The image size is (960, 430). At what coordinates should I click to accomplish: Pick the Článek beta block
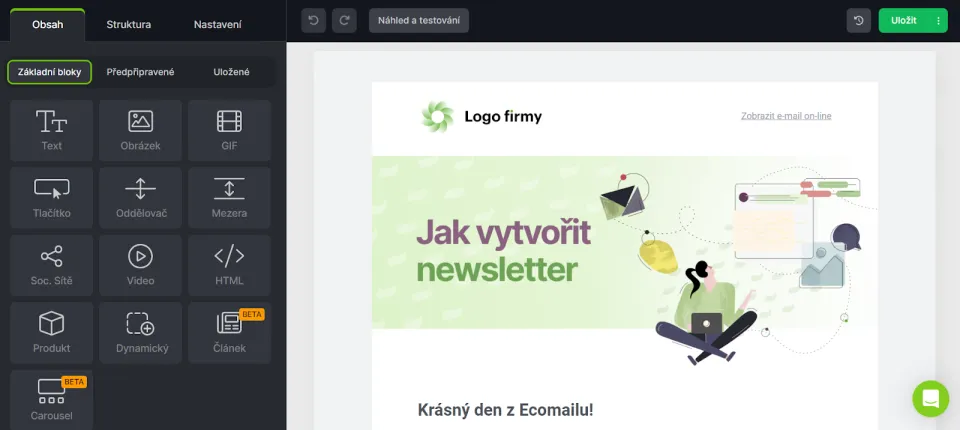pos(229,333)
